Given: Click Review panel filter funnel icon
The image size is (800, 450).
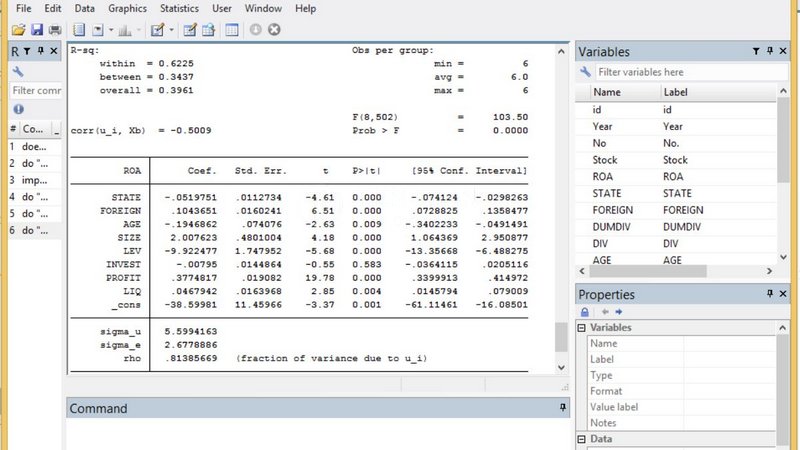Looking at the screenshot, I should [27, 51].
